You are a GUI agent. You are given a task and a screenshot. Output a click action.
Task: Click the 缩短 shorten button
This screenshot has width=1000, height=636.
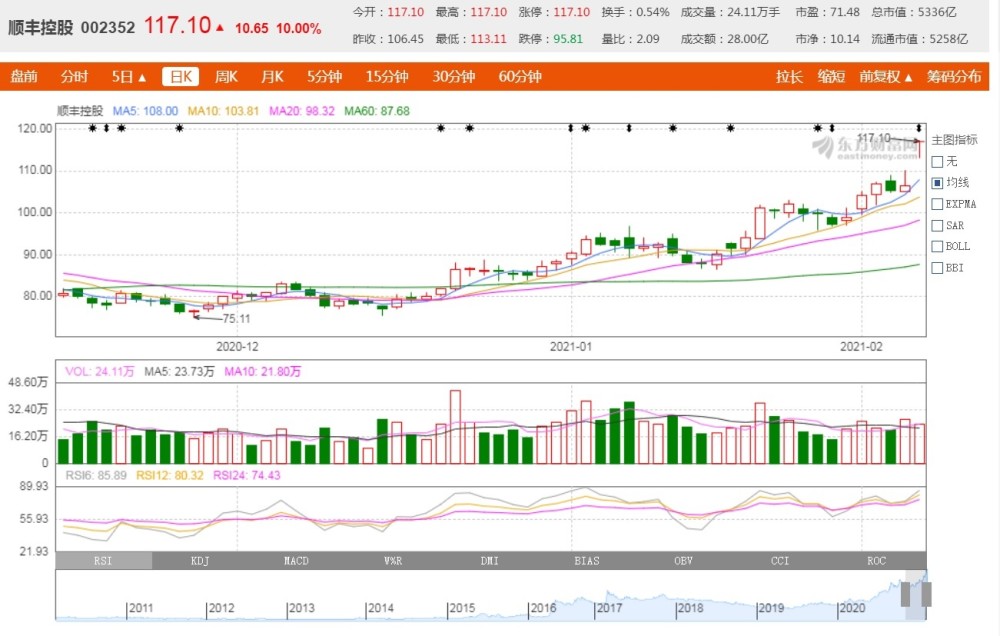831,77
